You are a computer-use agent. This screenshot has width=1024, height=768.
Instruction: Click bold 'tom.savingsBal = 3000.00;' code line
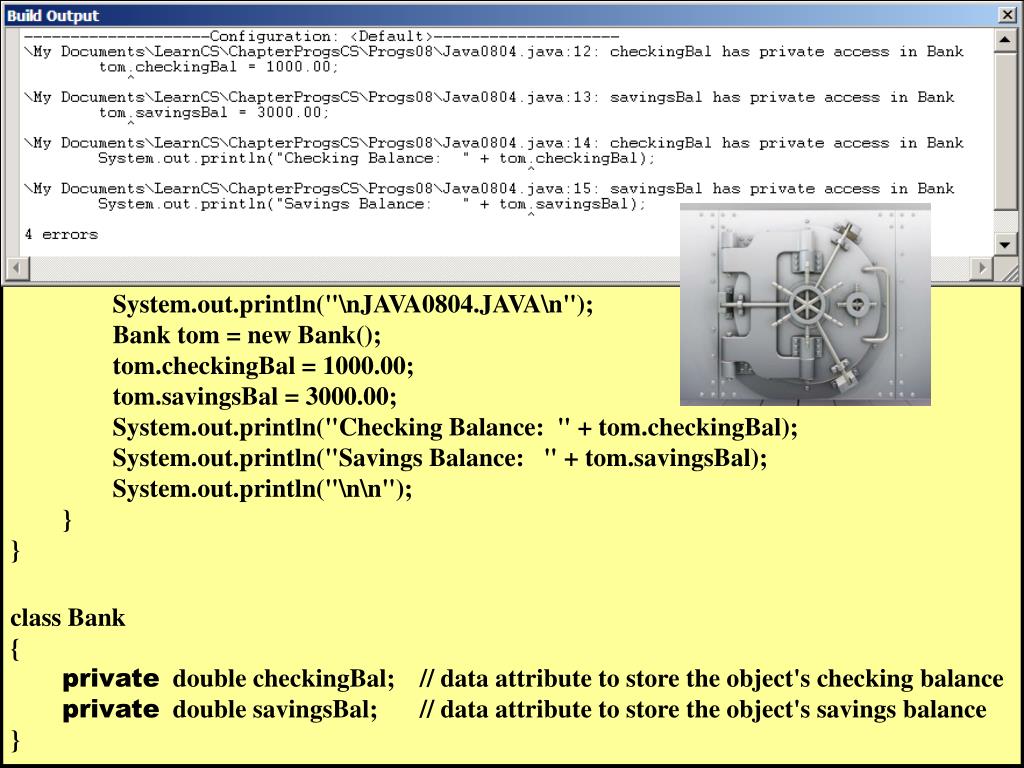255,397
